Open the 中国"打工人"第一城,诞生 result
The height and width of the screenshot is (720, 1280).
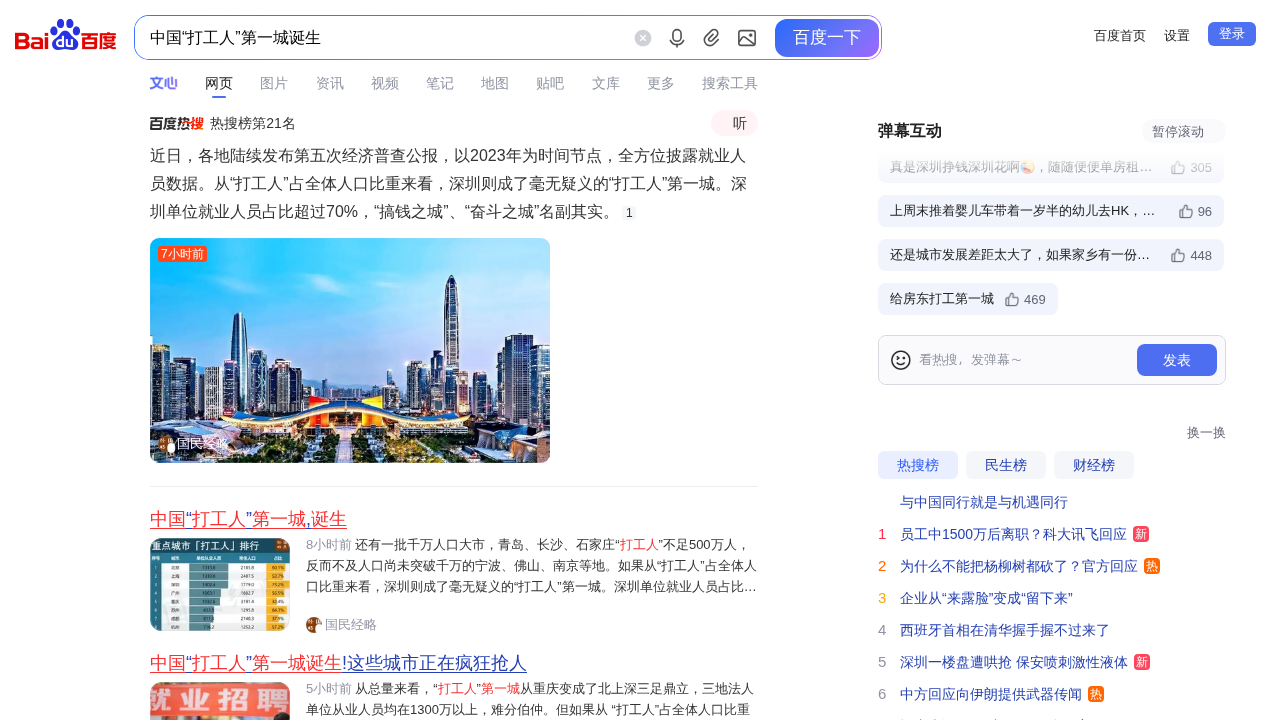click(248, 519)
